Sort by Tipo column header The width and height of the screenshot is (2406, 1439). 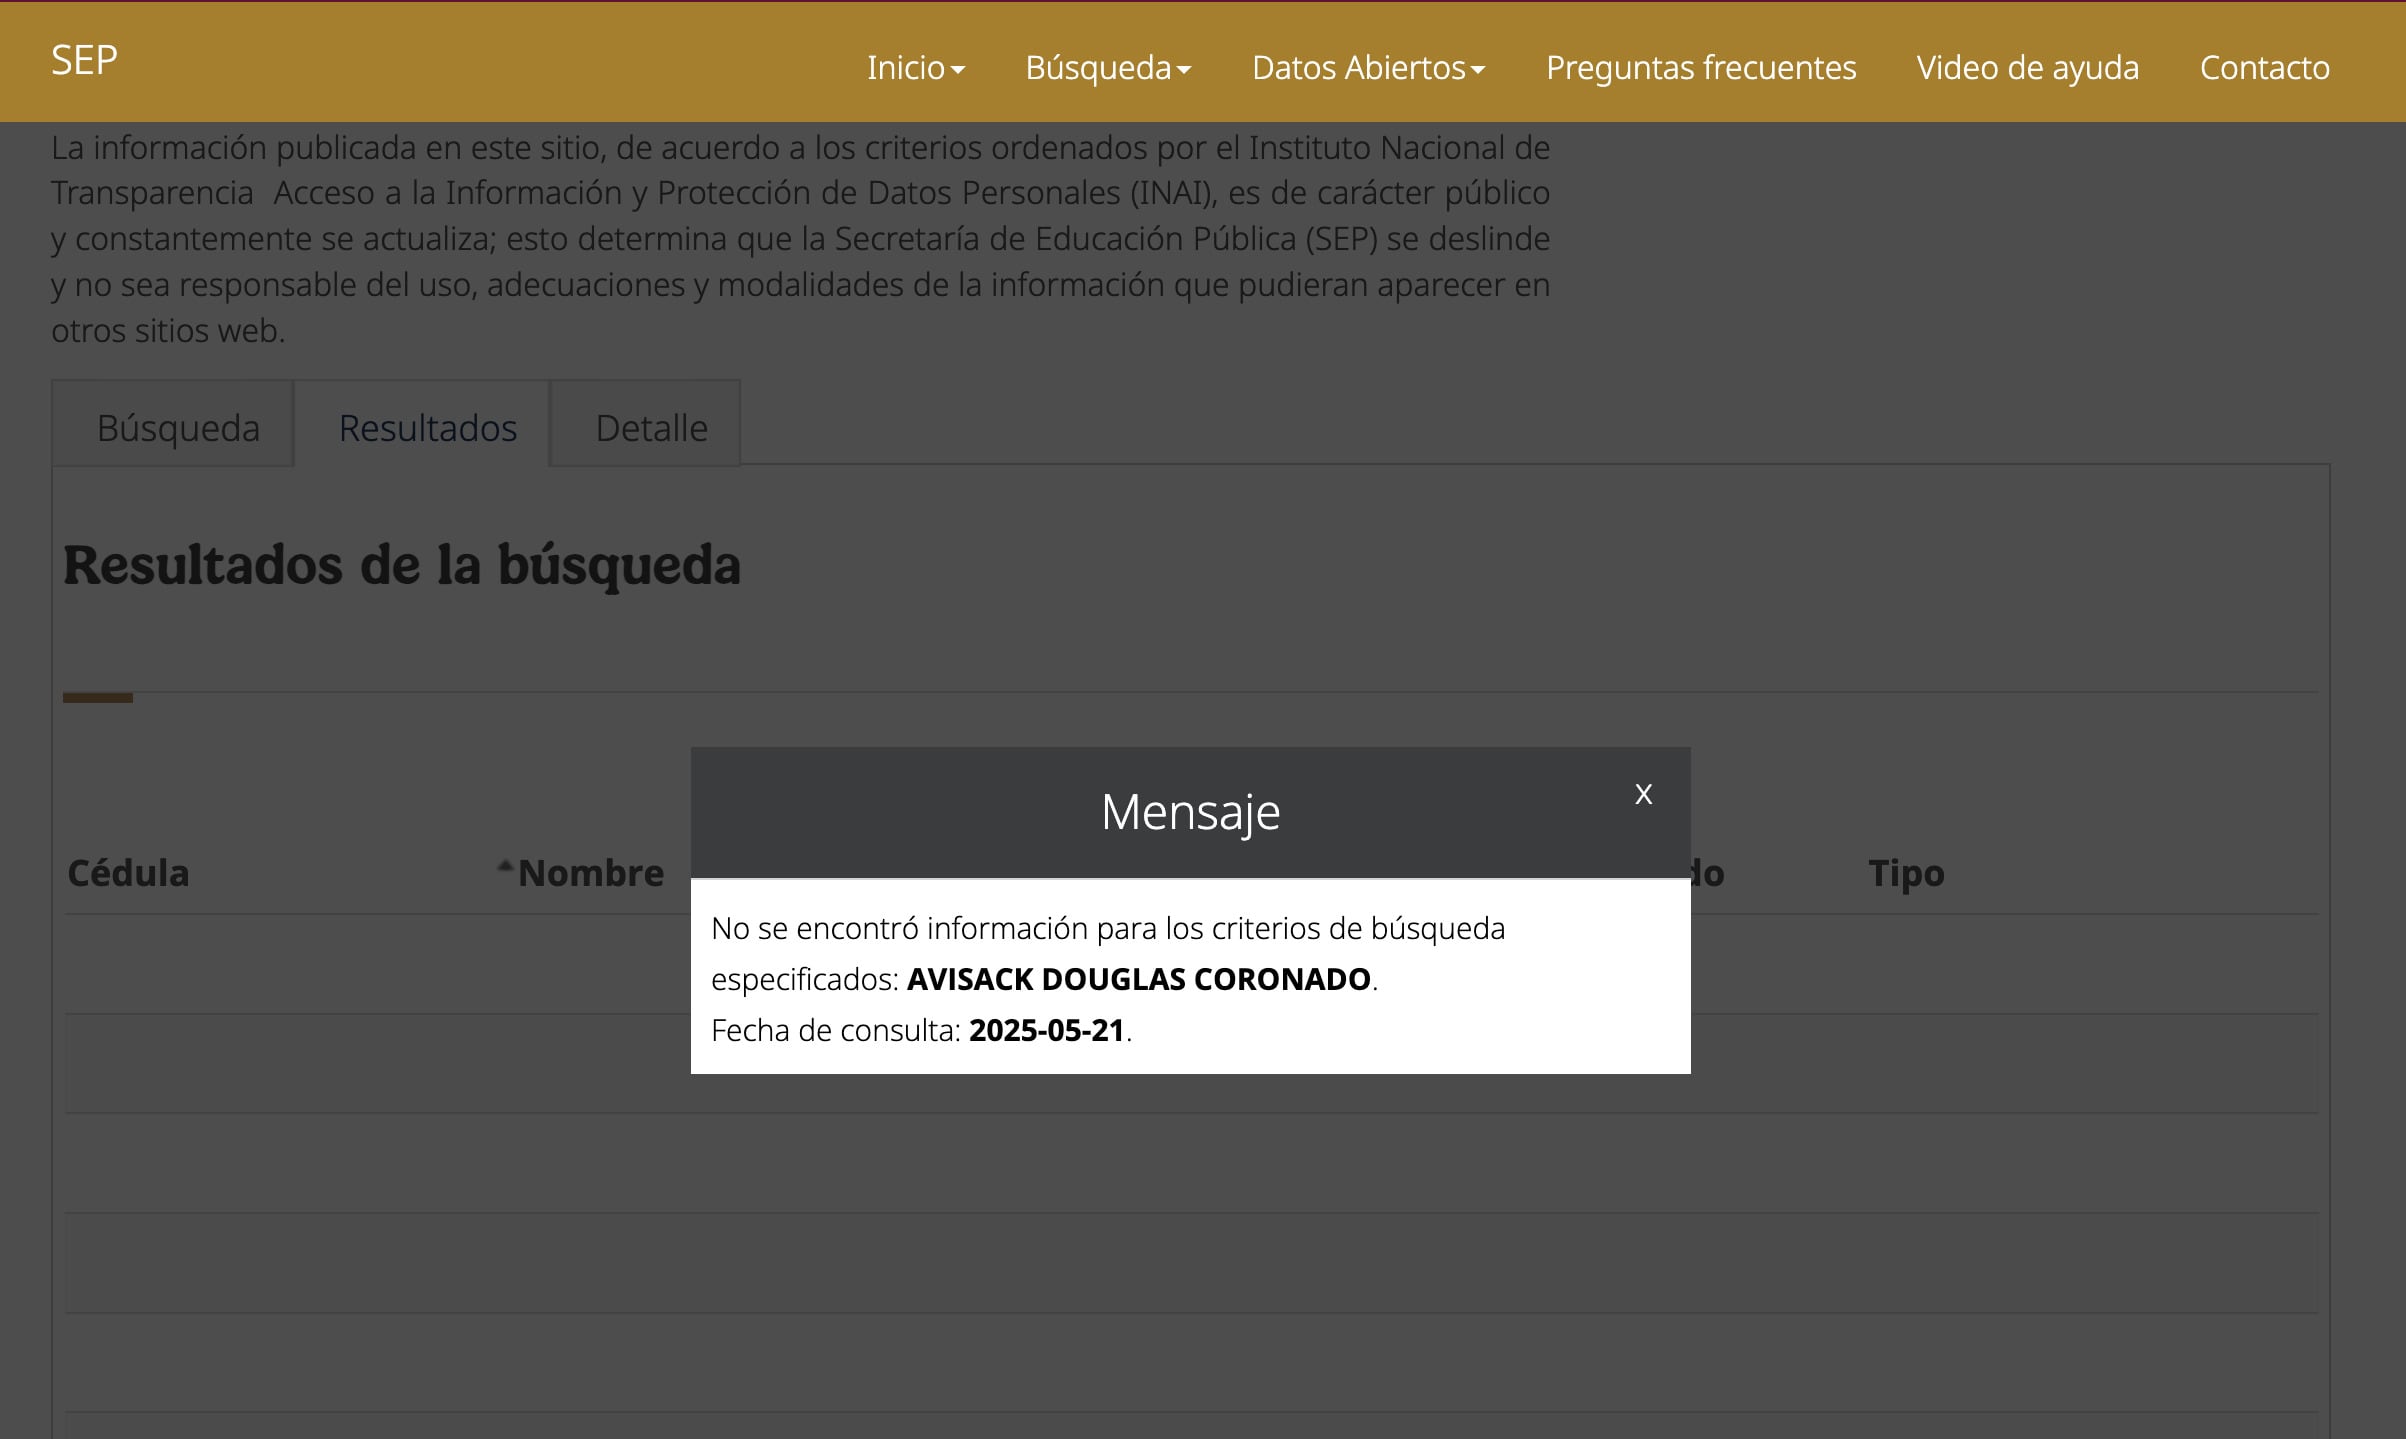(1905, 873)
